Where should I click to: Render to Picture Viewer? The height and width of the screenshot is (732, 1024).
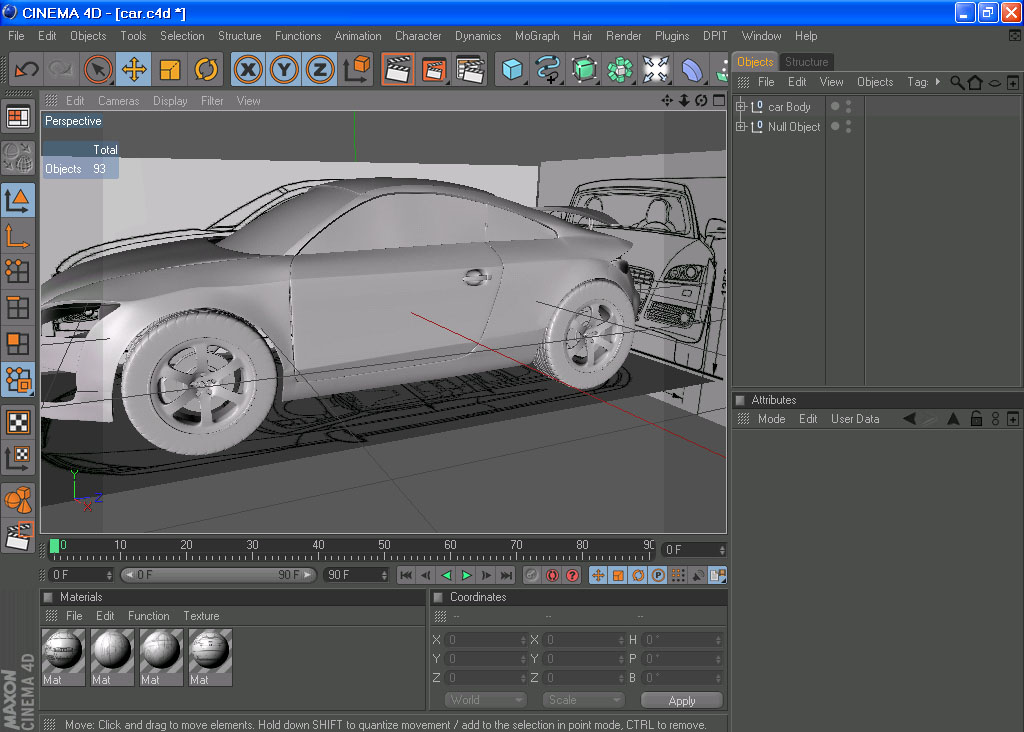pyautogui.click(x=434, y=69)
